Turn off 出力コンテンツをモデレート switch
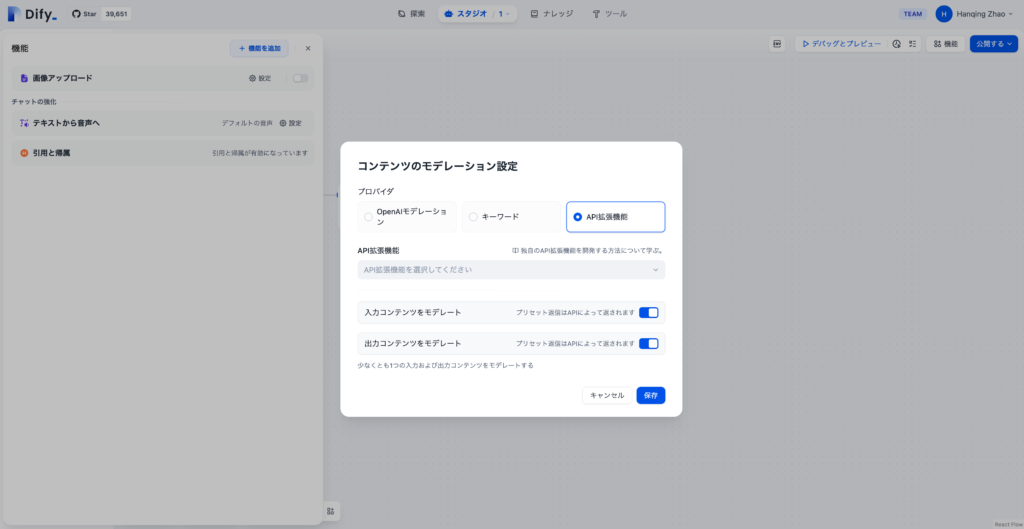 [648, 343]
